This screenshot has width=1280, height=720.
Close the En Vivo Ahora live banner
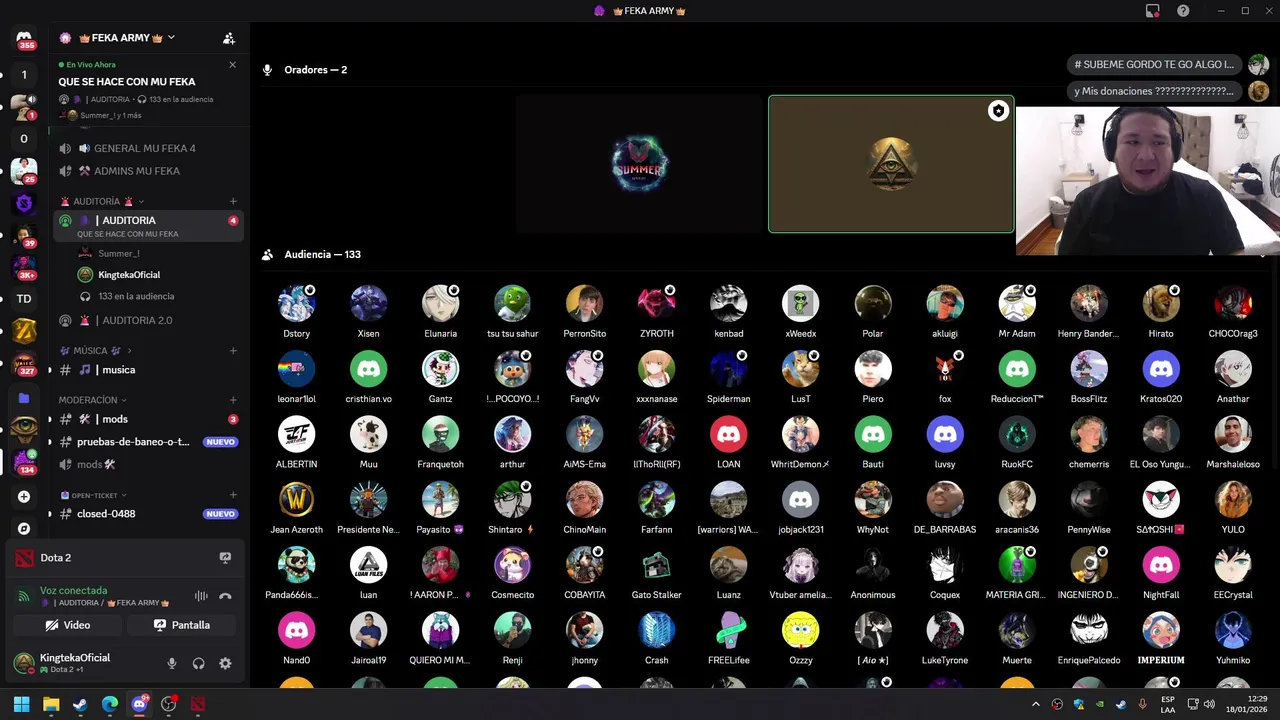point(233,64)
